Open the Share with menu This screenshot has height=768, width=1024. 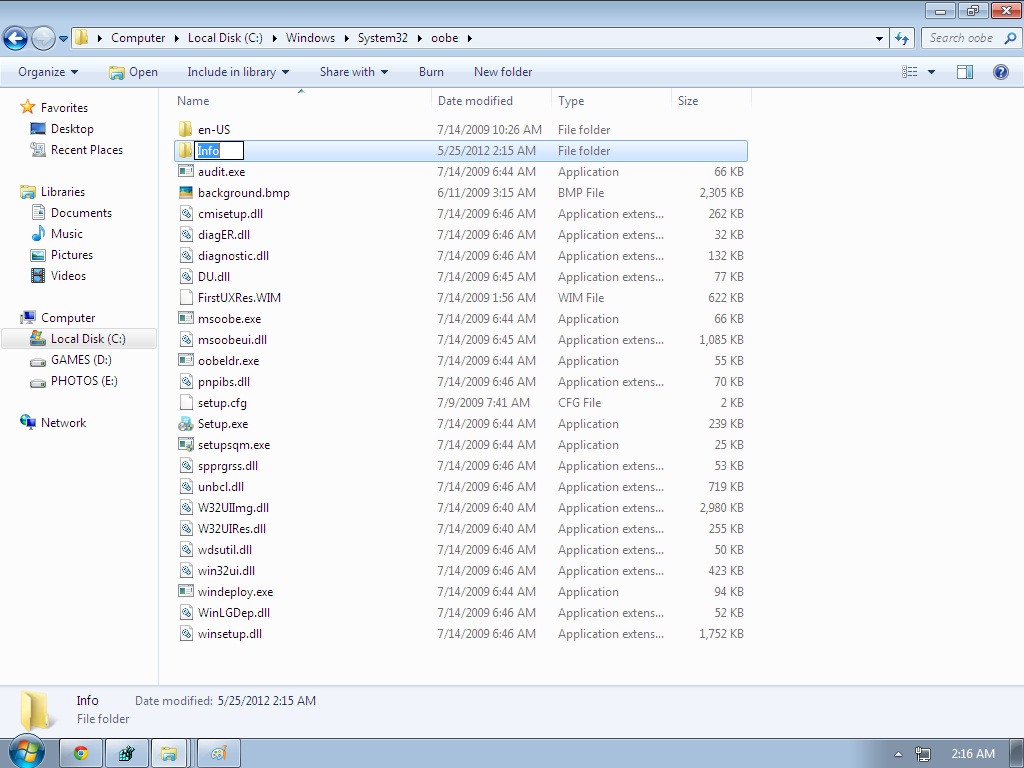(353, 72)
